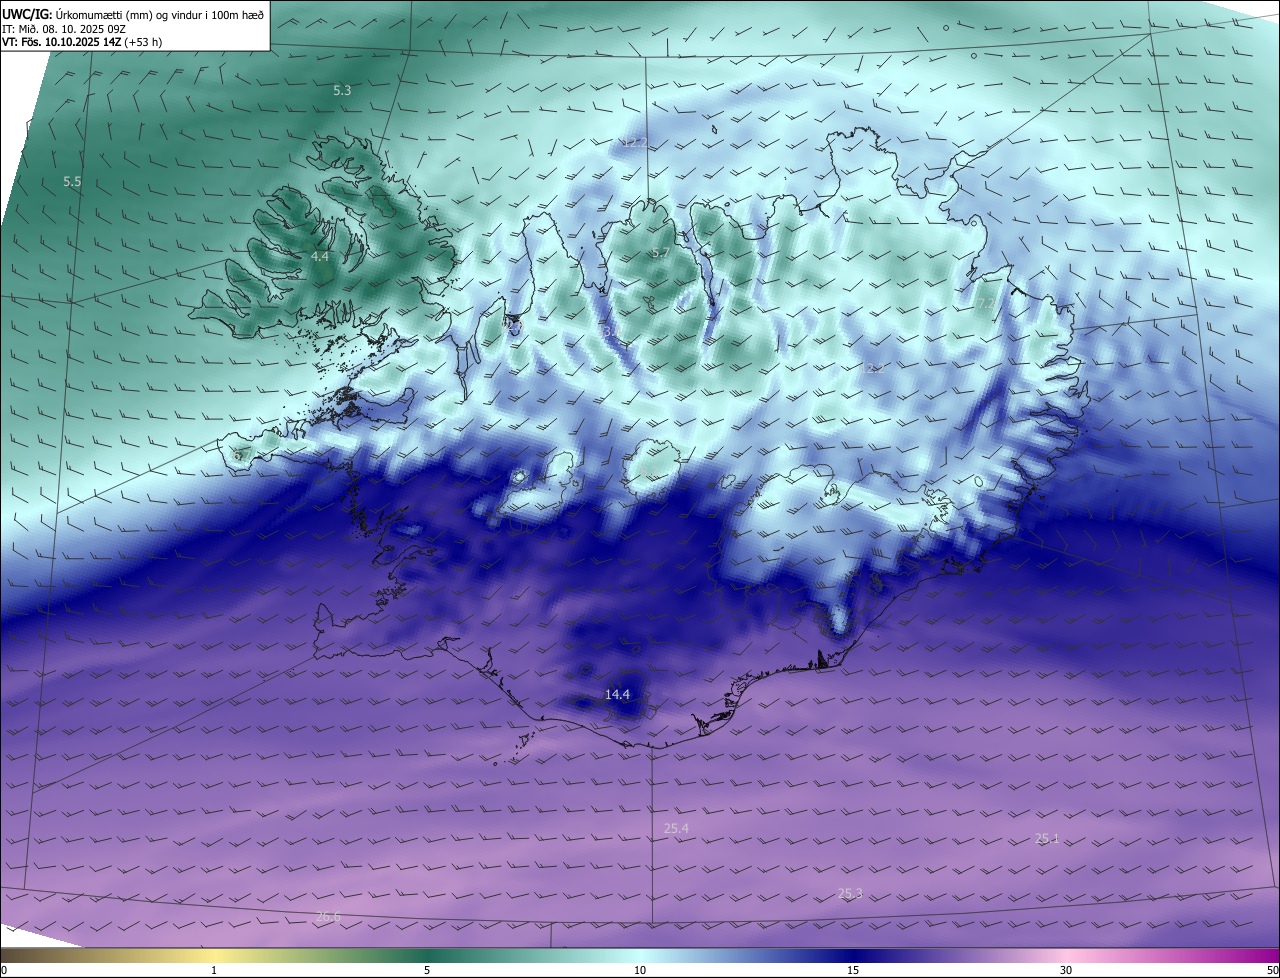Click the 14.4 value near the south coast
The image size is (1280, 978).
point(617,694)
